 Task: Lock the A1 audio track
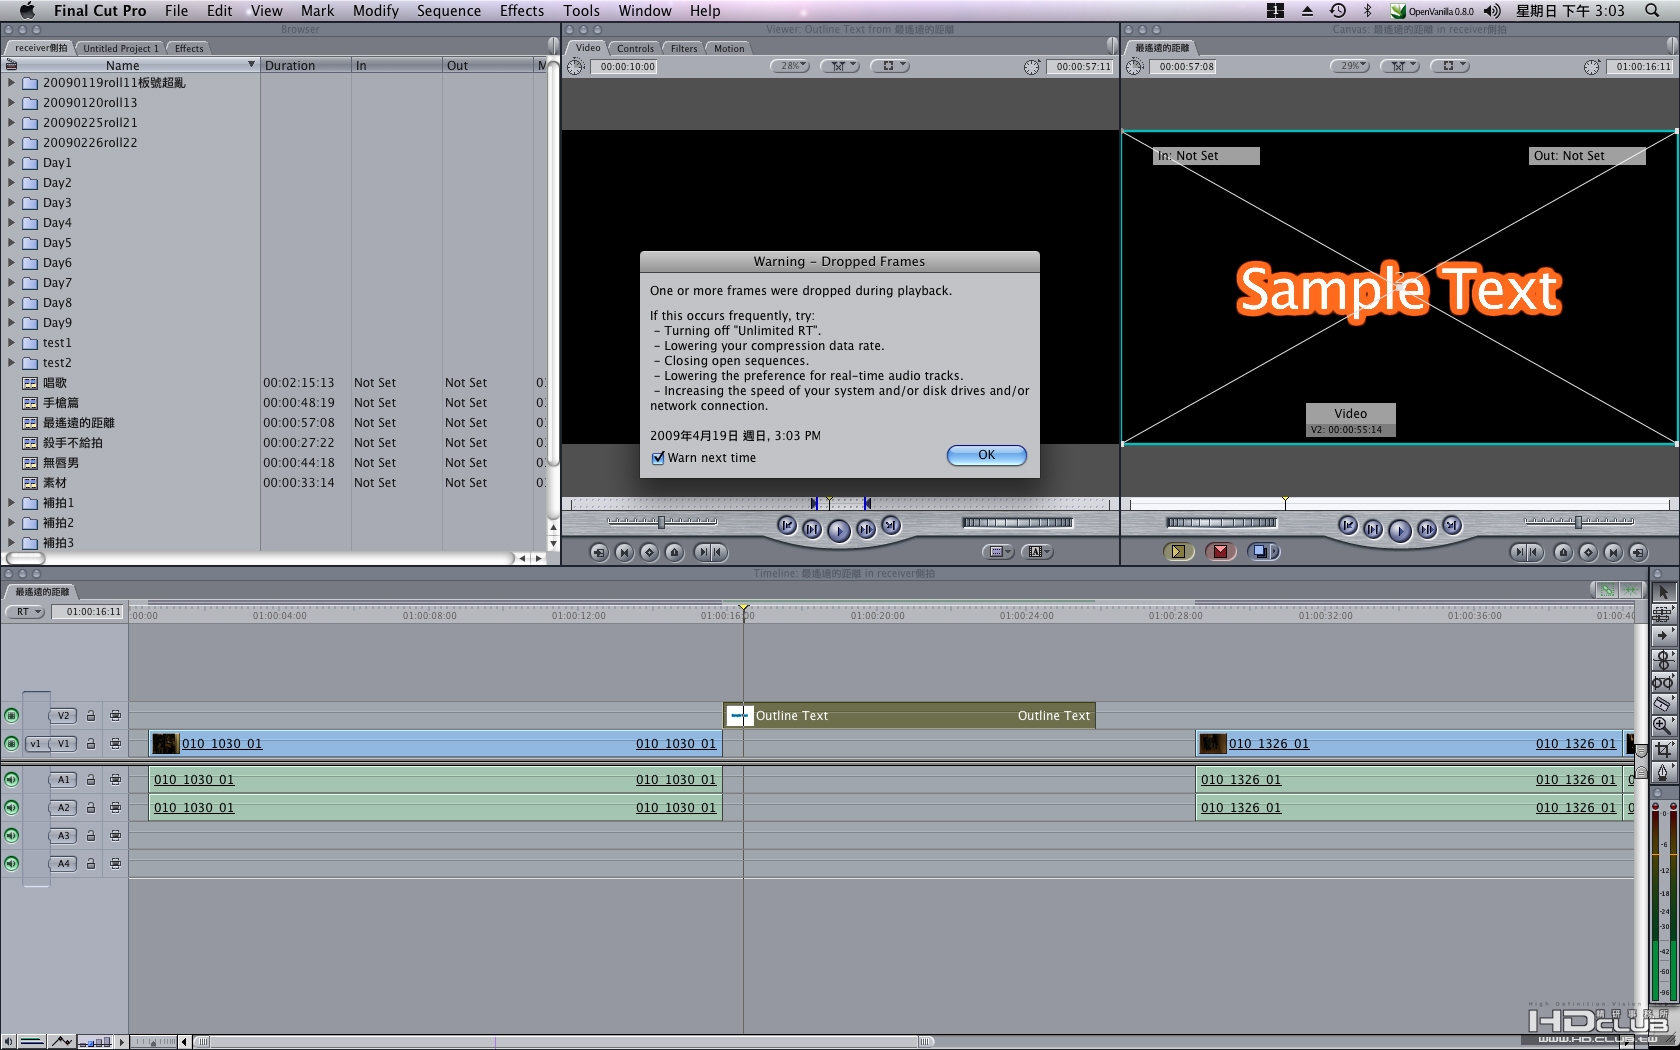point(91,780)
